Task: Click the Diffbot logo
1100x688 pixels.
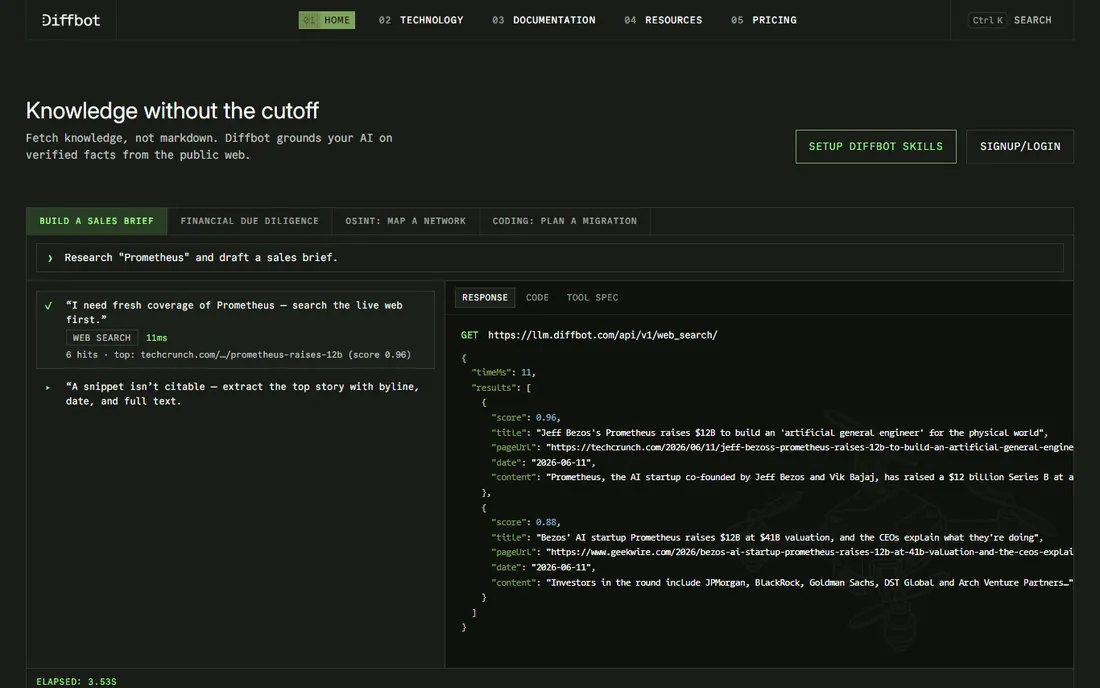Action: point(71,20)
